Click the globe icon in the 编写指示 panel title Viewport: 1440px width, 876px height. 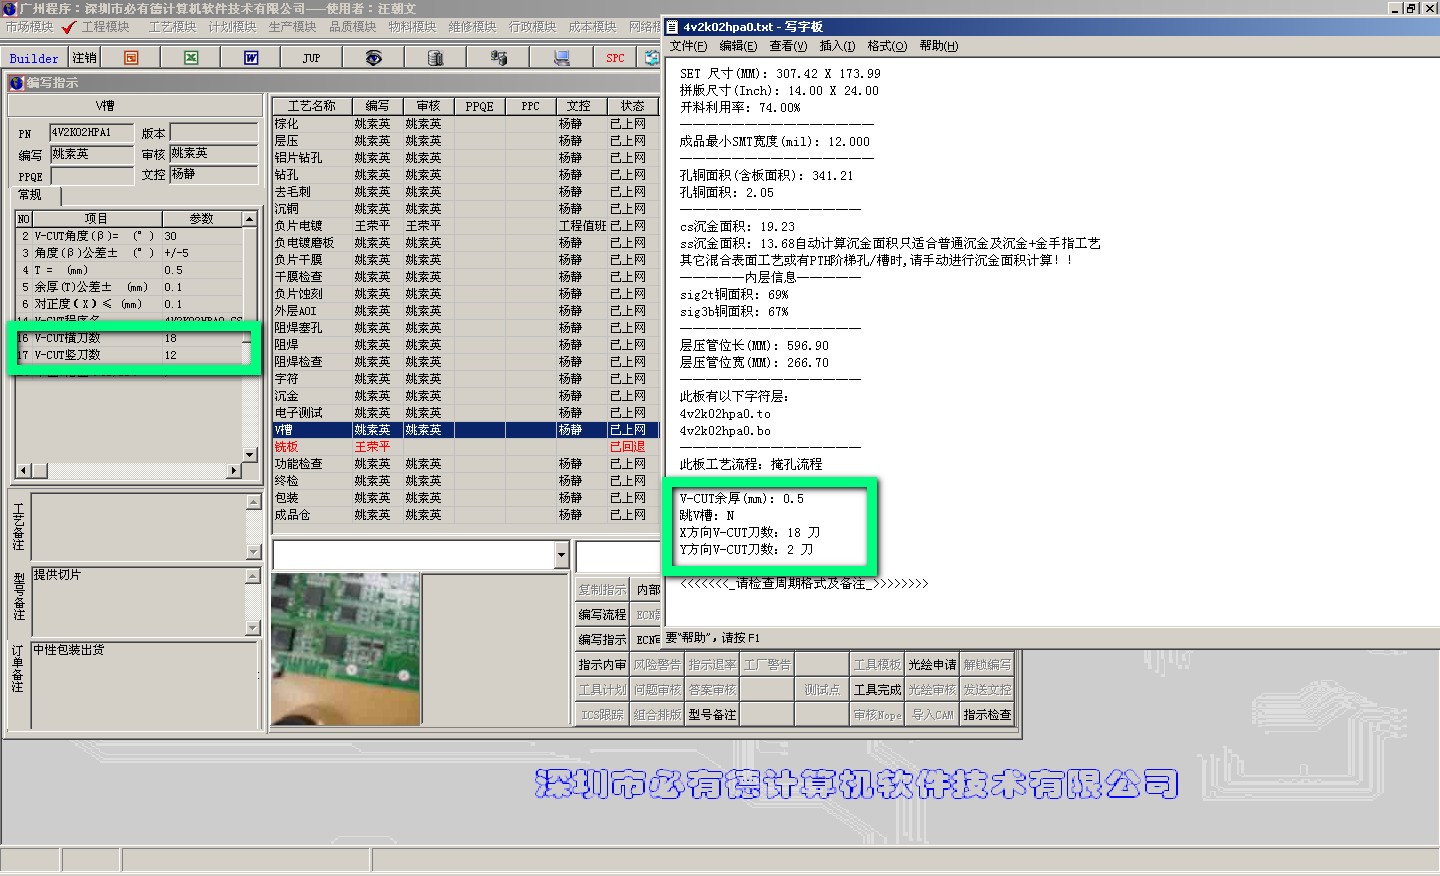pos(16,83)
